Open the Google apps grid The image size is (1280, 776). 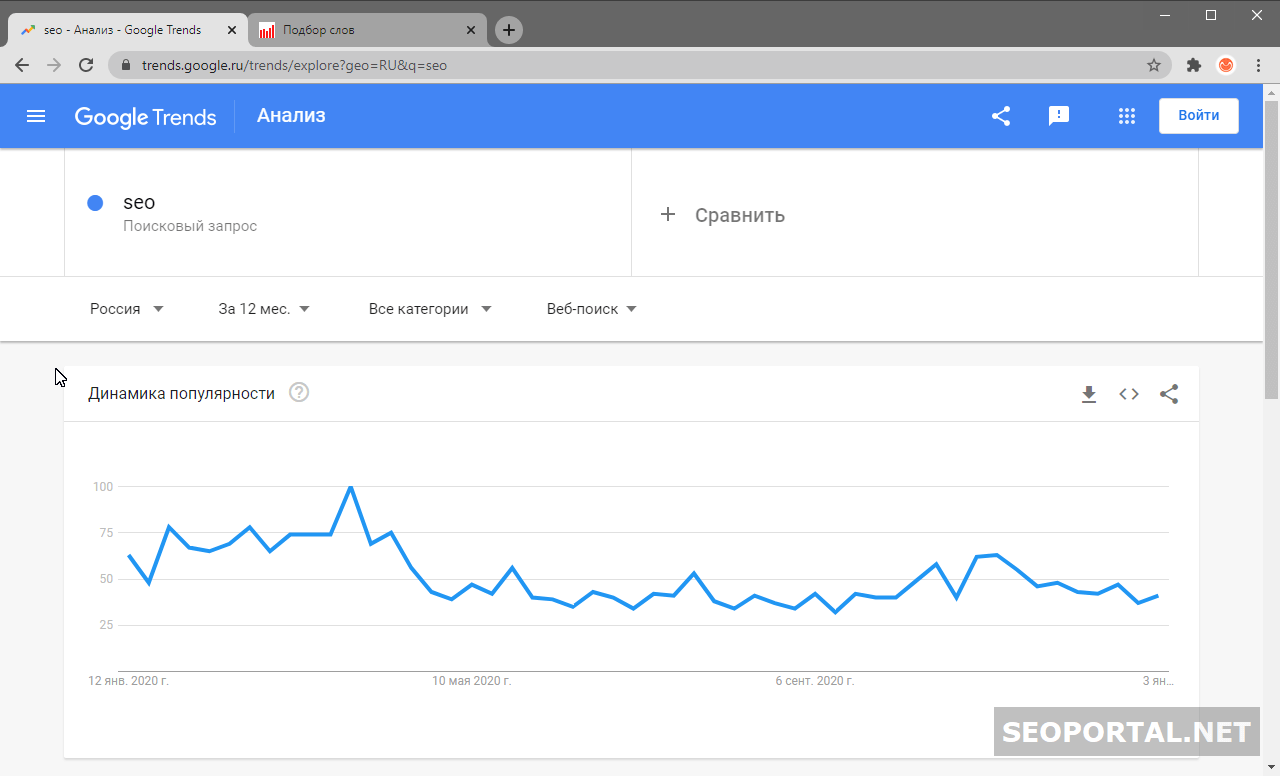[1127, 116]
